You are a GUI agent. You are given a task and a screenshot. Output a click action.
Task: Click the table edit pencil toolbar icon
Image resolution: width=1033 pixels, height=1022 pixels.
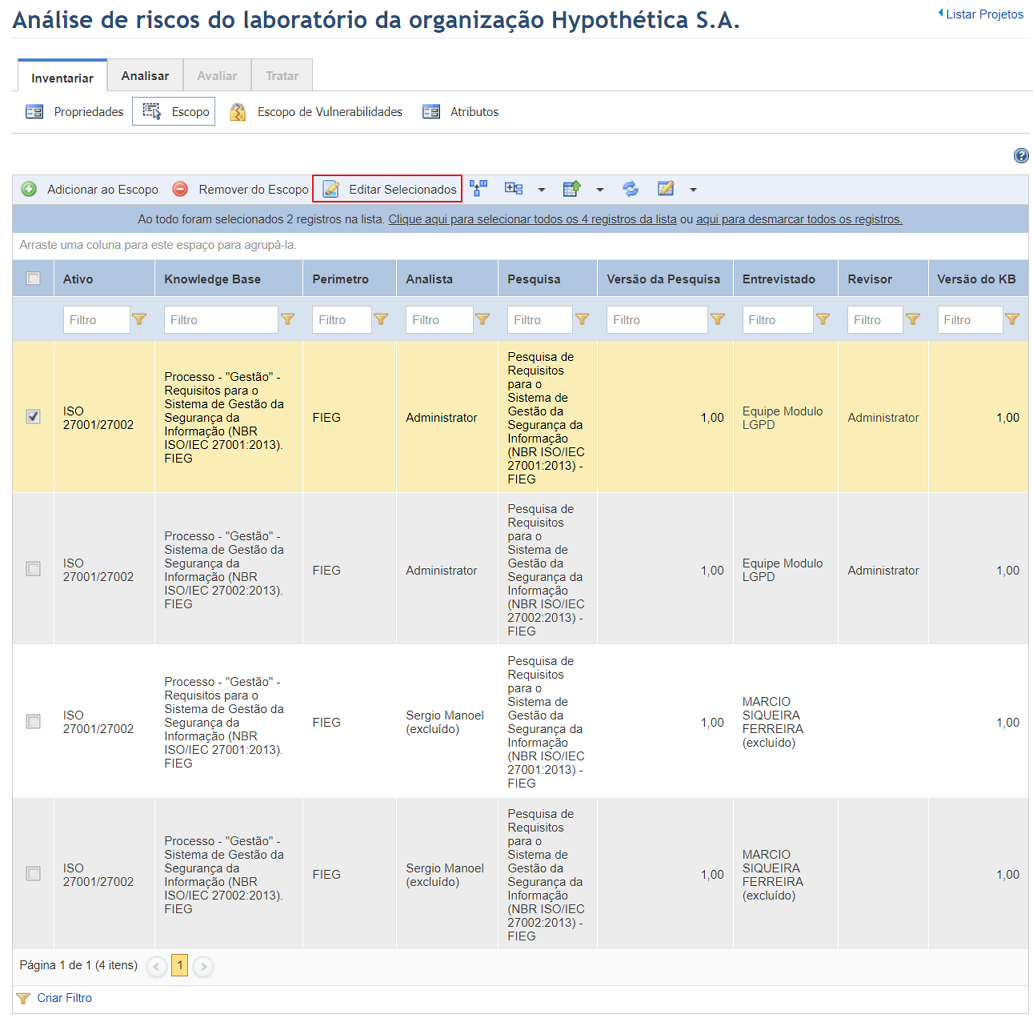point(665,189)
